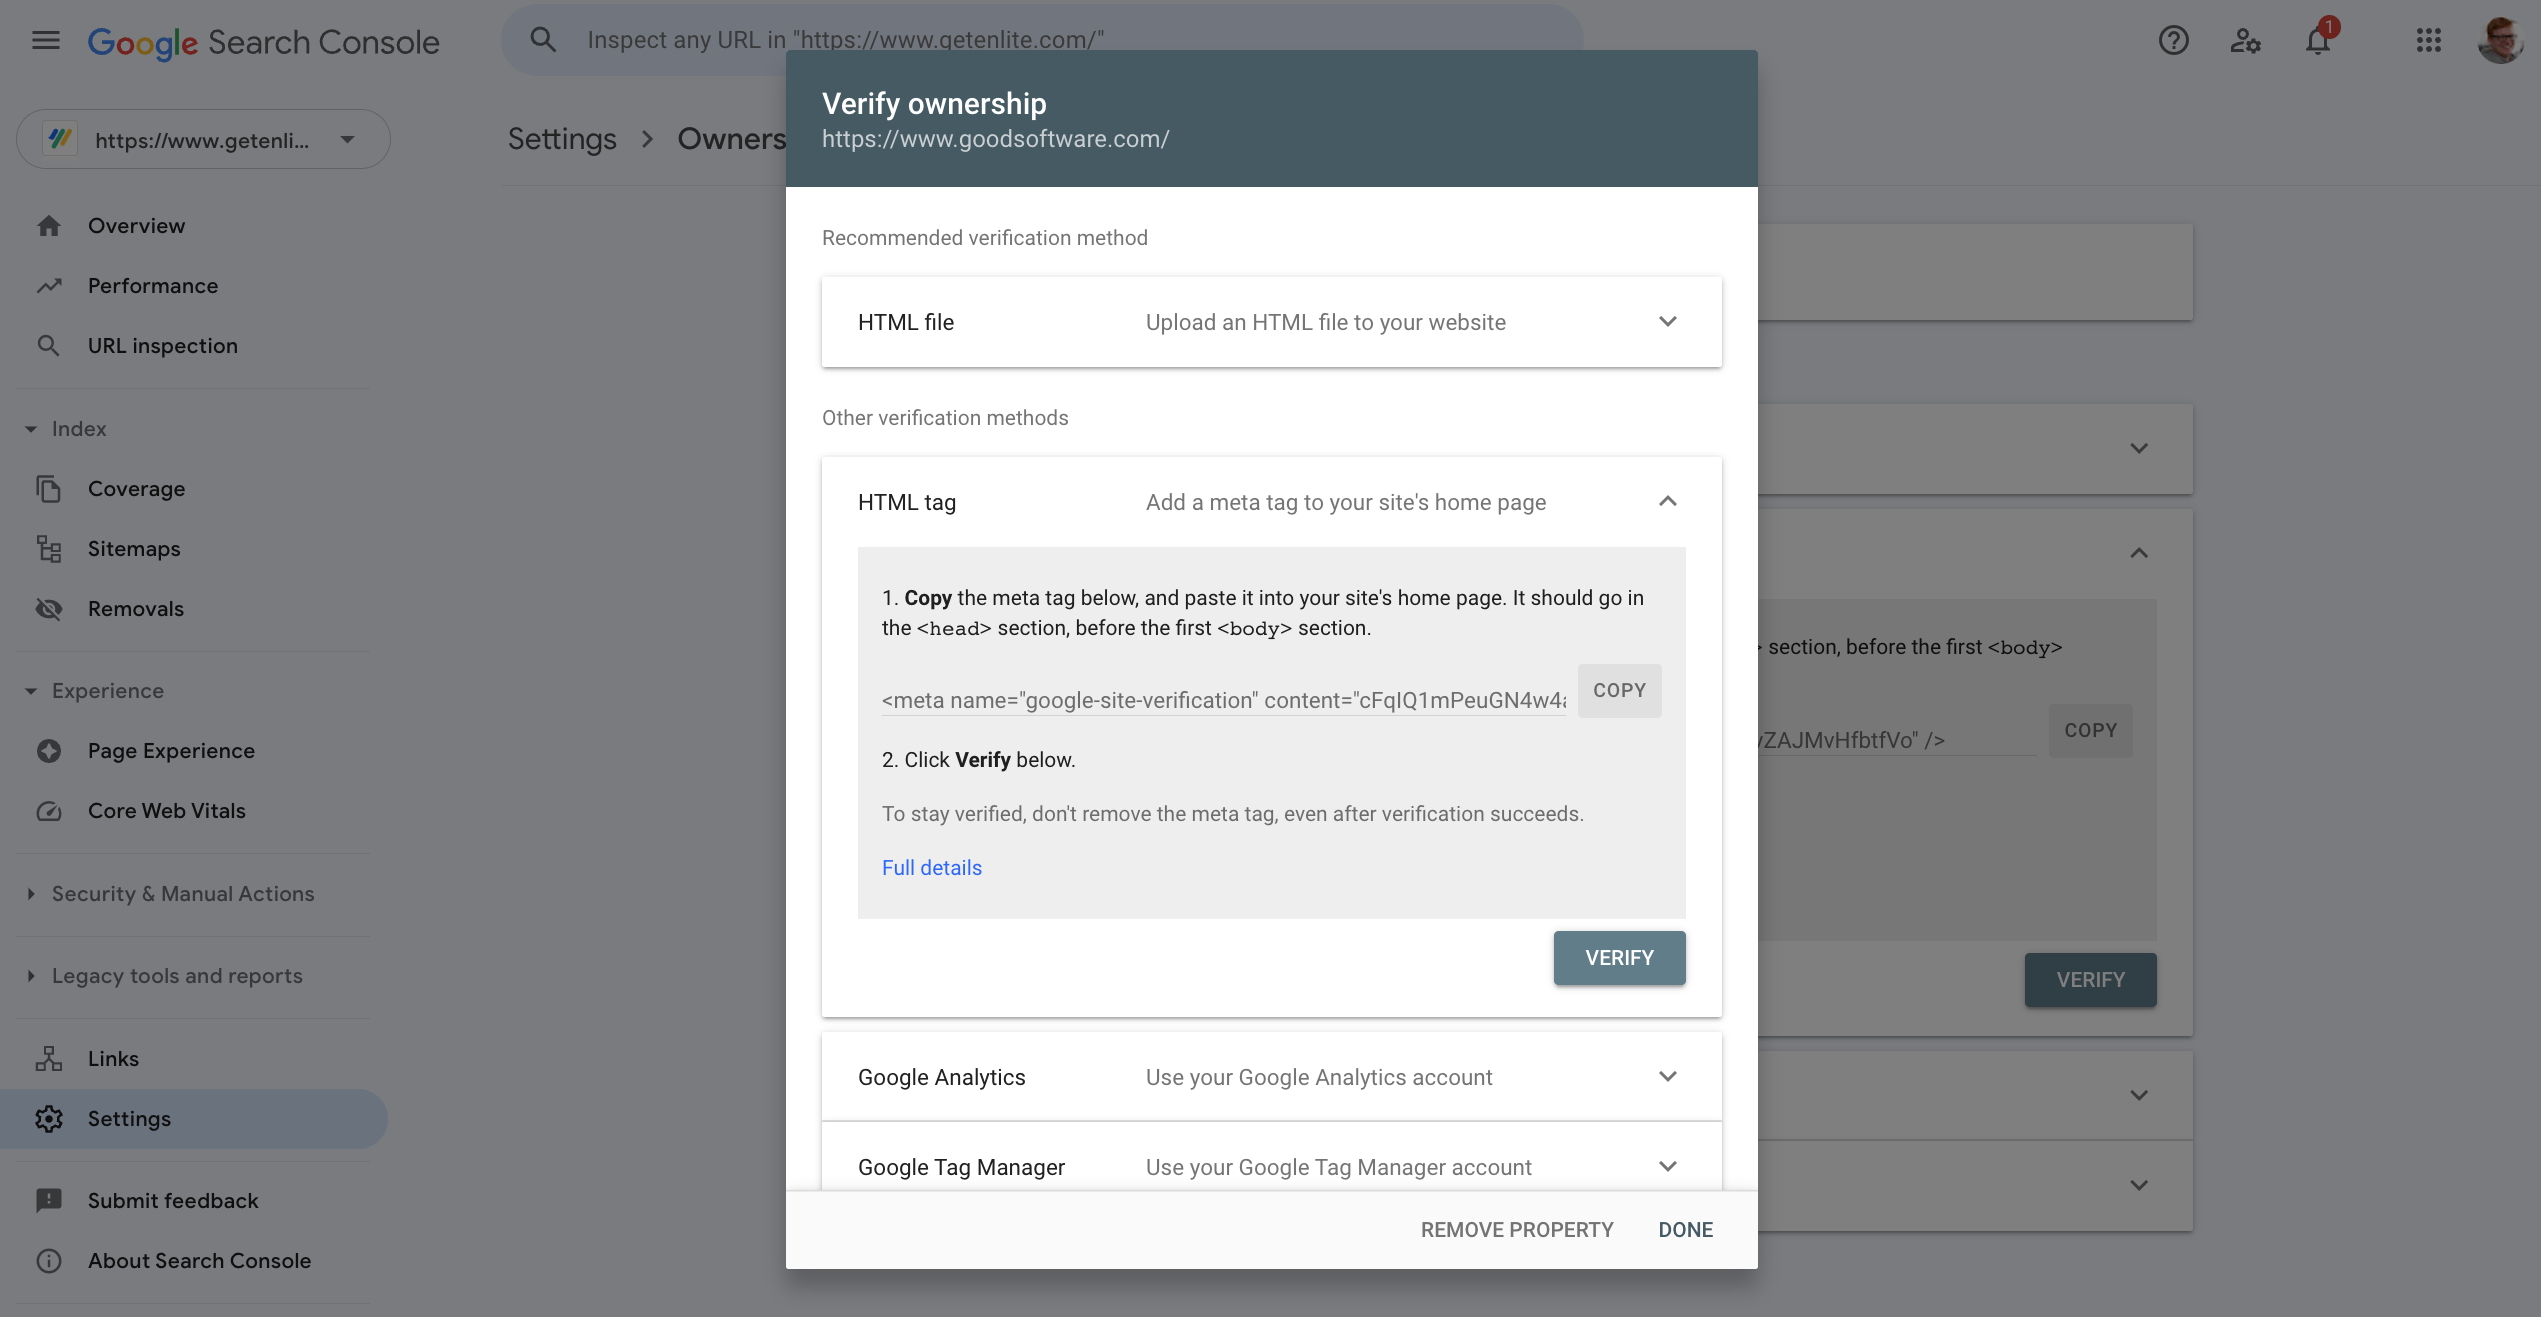Expand the HTML file verification method
Image resolution: width=2541 pixels, height=1317 pixels.
tap(1667, 322)
